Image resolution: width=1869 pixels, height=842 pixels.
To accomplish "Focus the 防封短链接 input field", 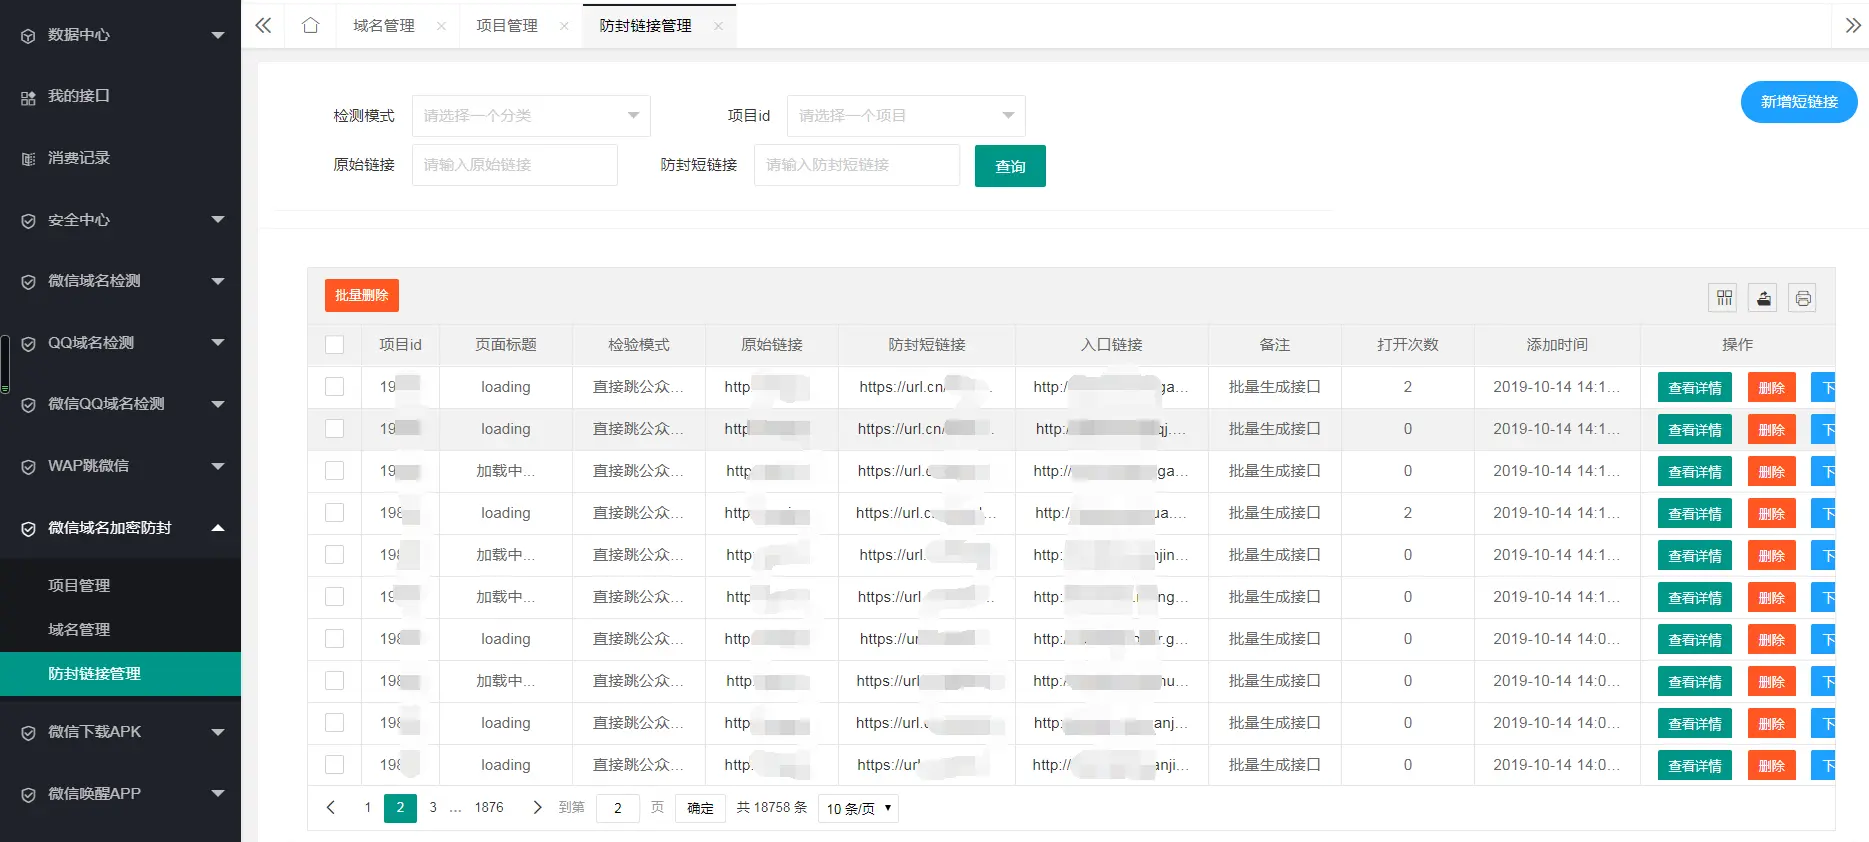I will 857,165.
